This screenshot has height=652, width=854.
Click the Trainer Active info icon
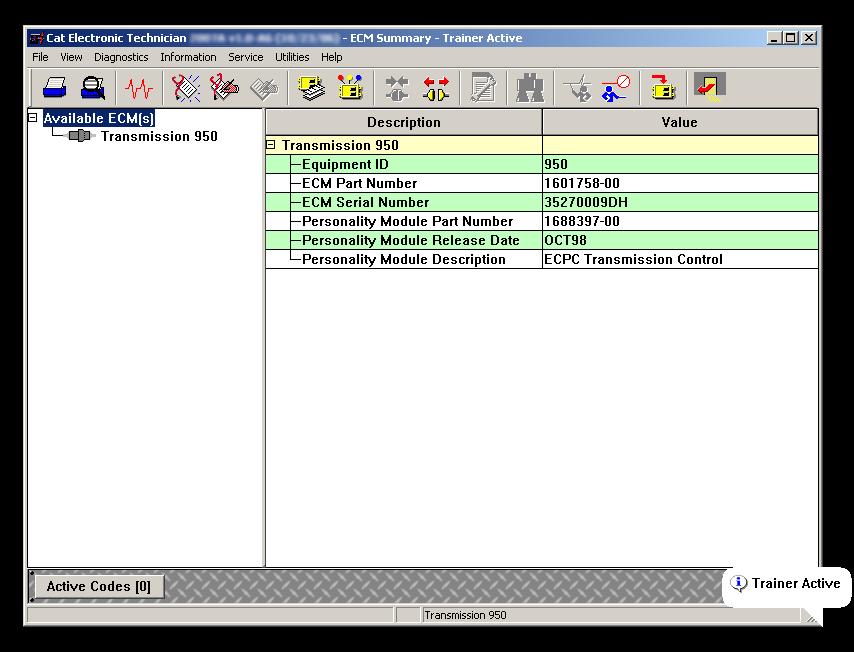coord(739,583)
